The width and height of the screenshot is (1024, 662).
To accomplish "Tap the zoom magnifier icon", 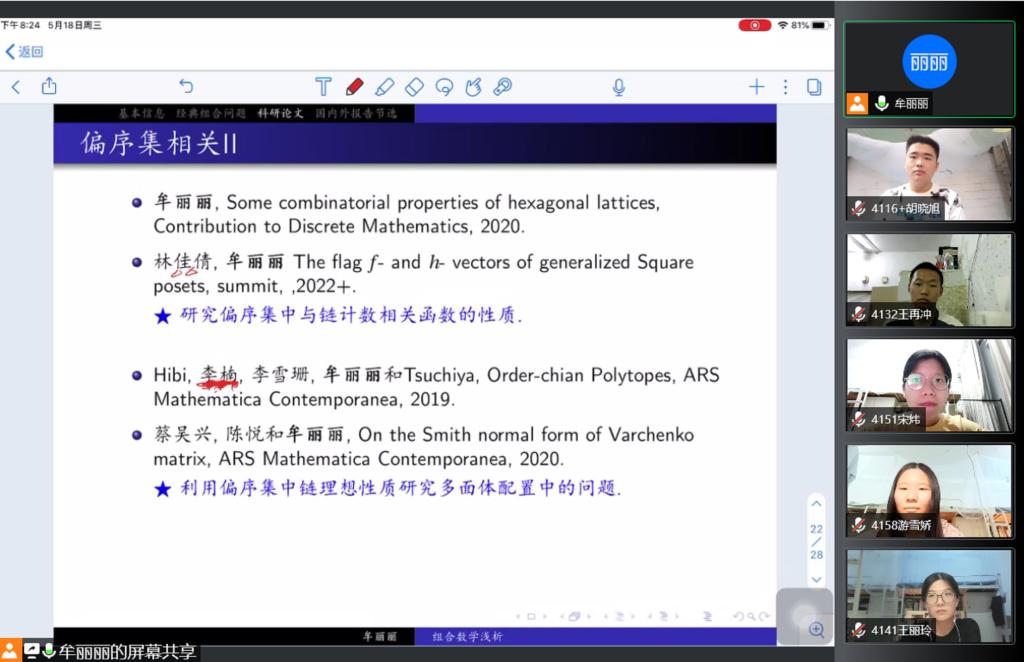I will point(816,629).
